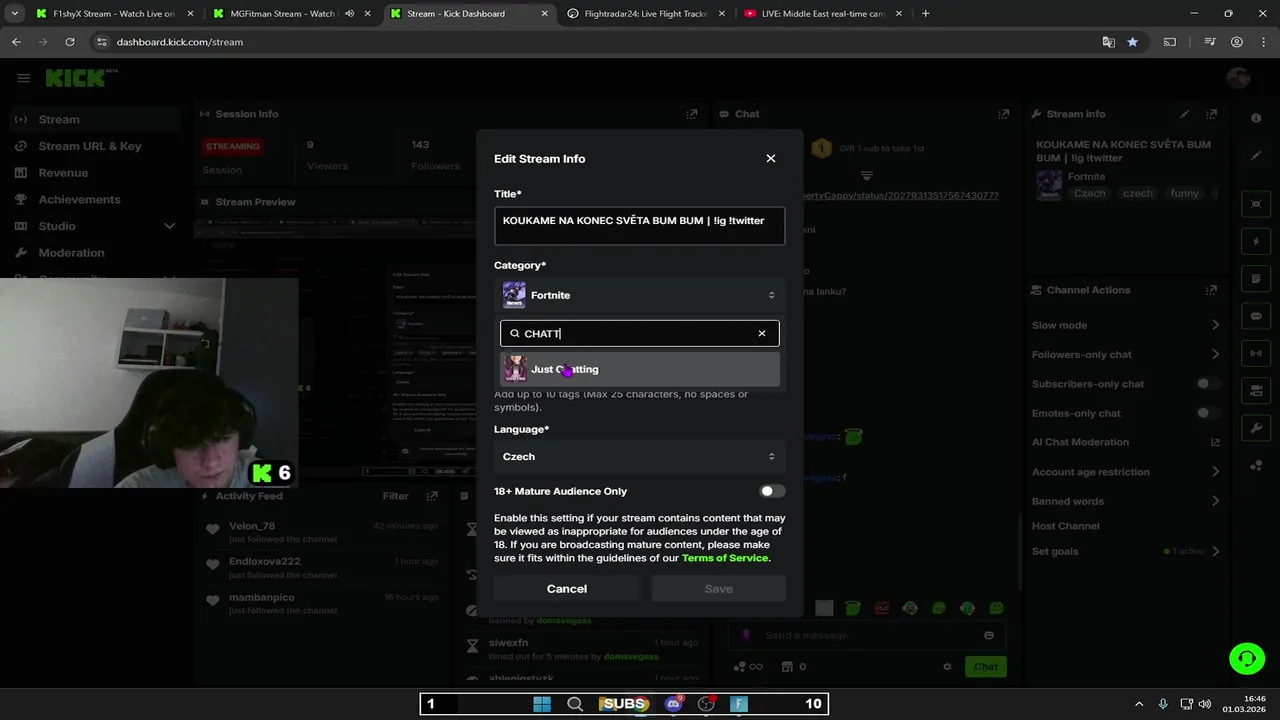1280x720 pixels.
Task: Open Discord from the taskbar
Action: click(673, 704)
